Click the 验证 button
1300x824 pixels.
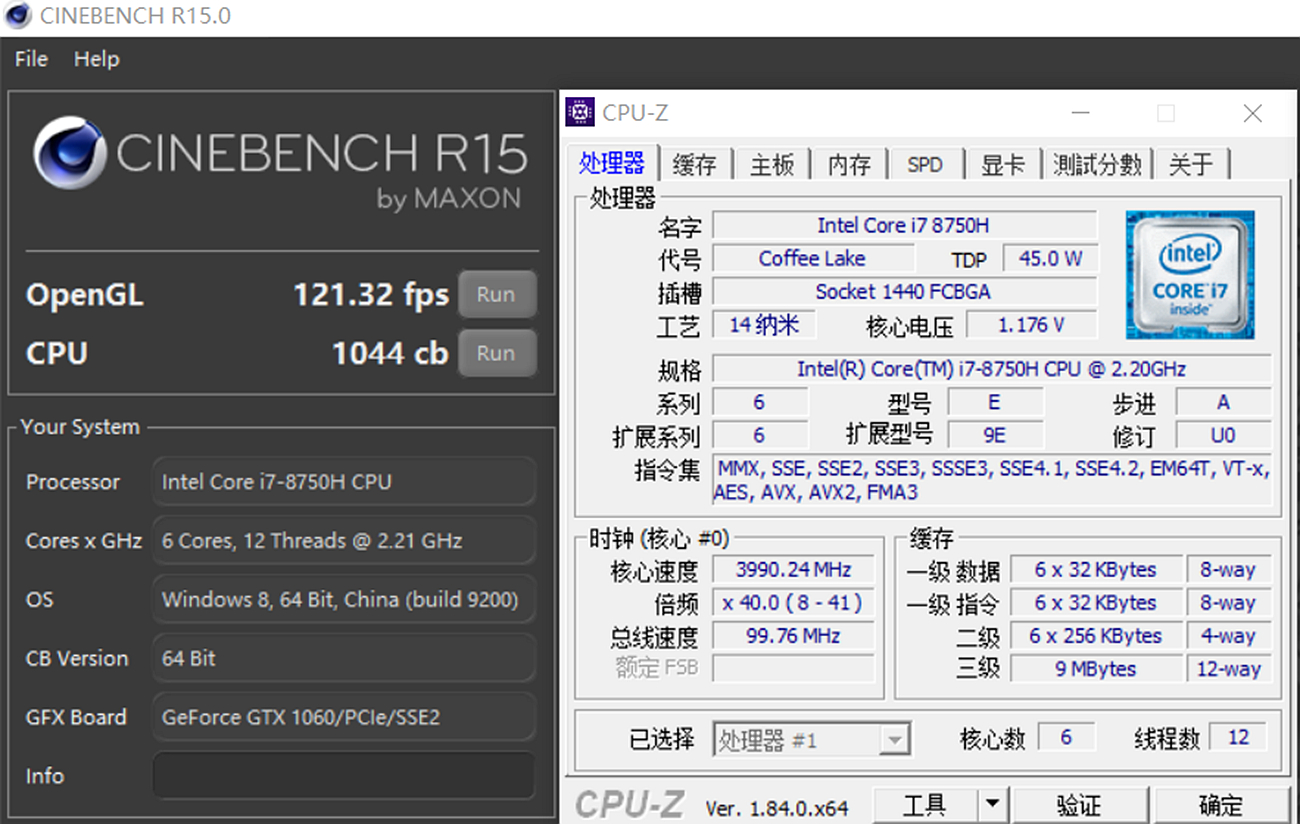[x=1079, y=805]
